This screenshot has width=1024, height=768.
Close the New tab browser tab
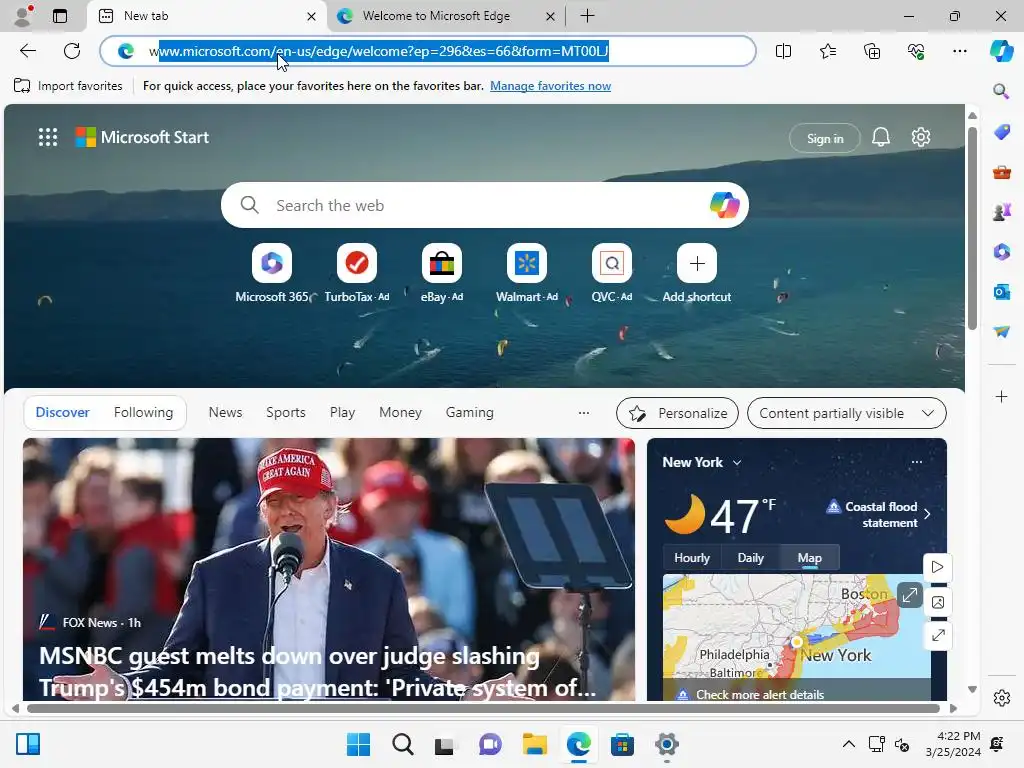[x=312, y=16]
